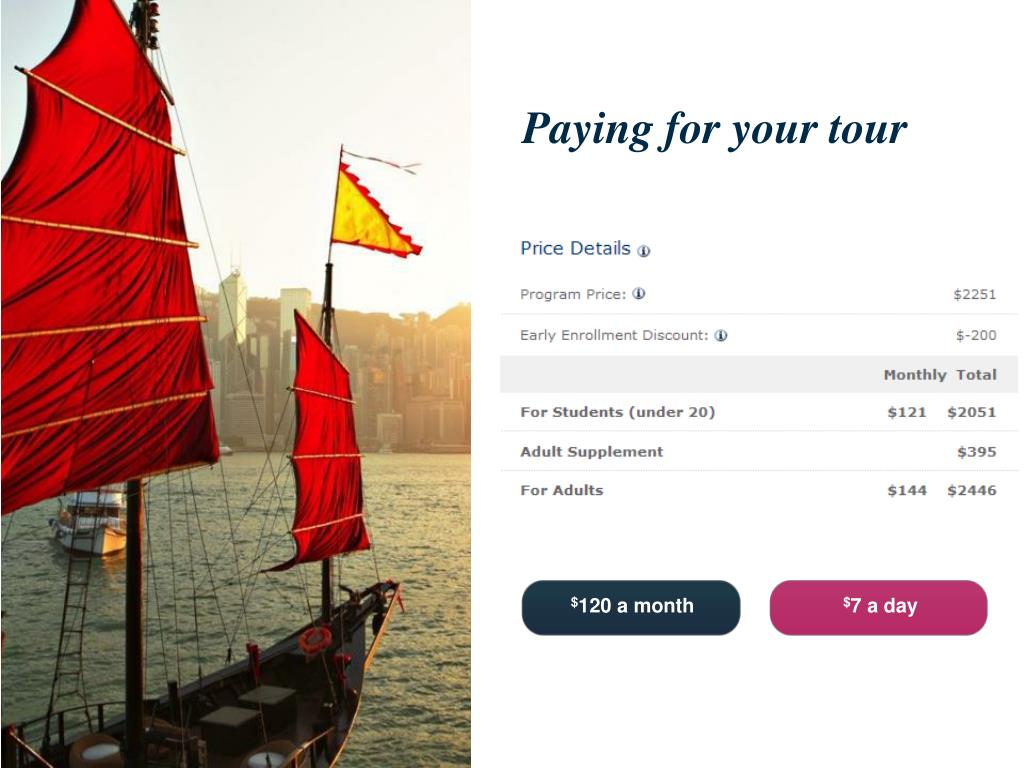The image size is (1024, 768).
Task: Open the Early Enrollment Discount info icon
Action: click(720, 336)
